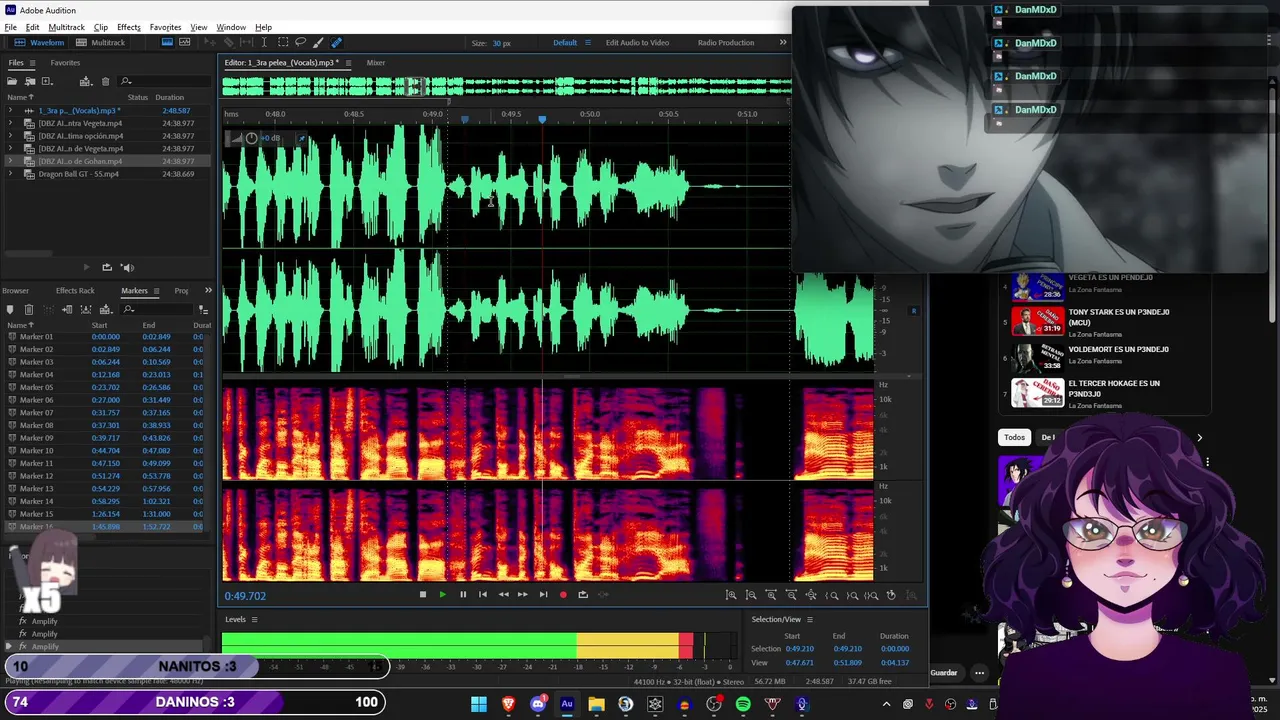1280x720 pixels.
Task: Select the Paintbrush Selection tool
Action: tap(318, 42)
